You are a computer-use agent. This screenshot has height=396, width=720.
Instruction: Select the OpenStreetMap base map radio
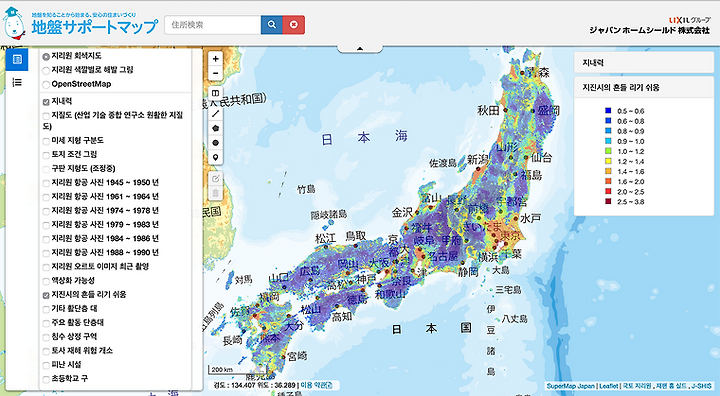click(46, 85)
